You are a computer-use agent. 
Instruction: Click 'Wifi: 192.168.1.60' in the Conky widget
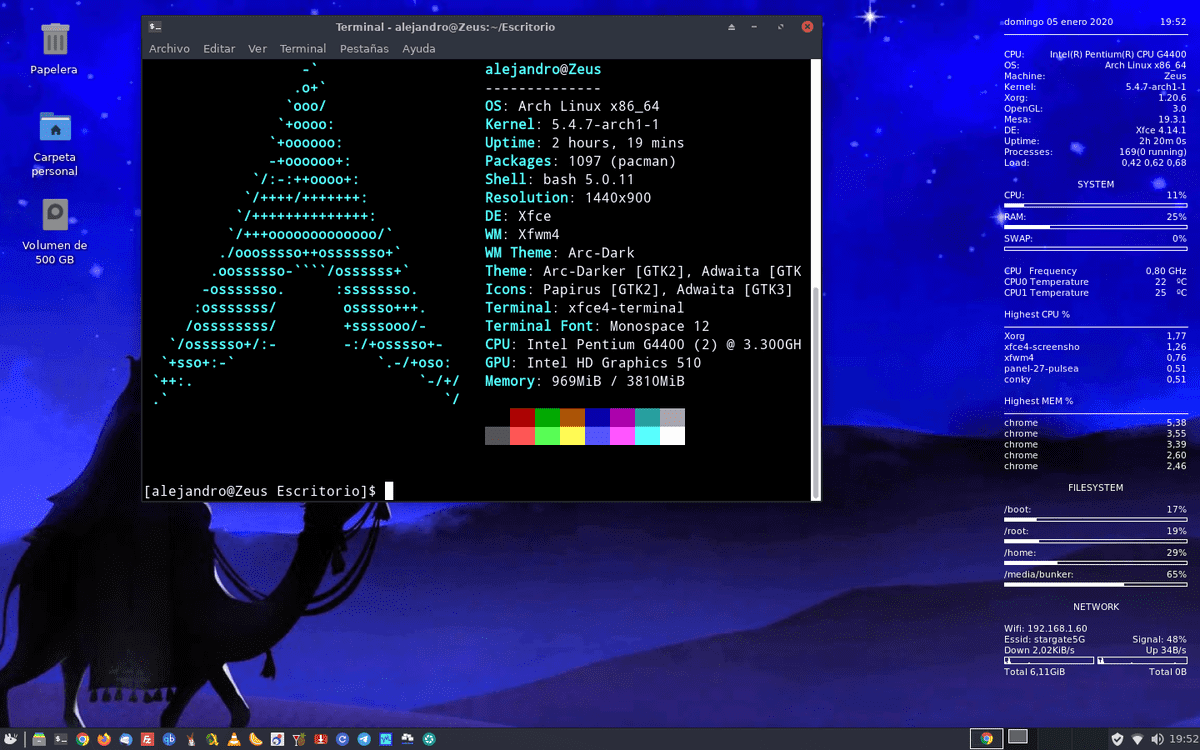1045,628
